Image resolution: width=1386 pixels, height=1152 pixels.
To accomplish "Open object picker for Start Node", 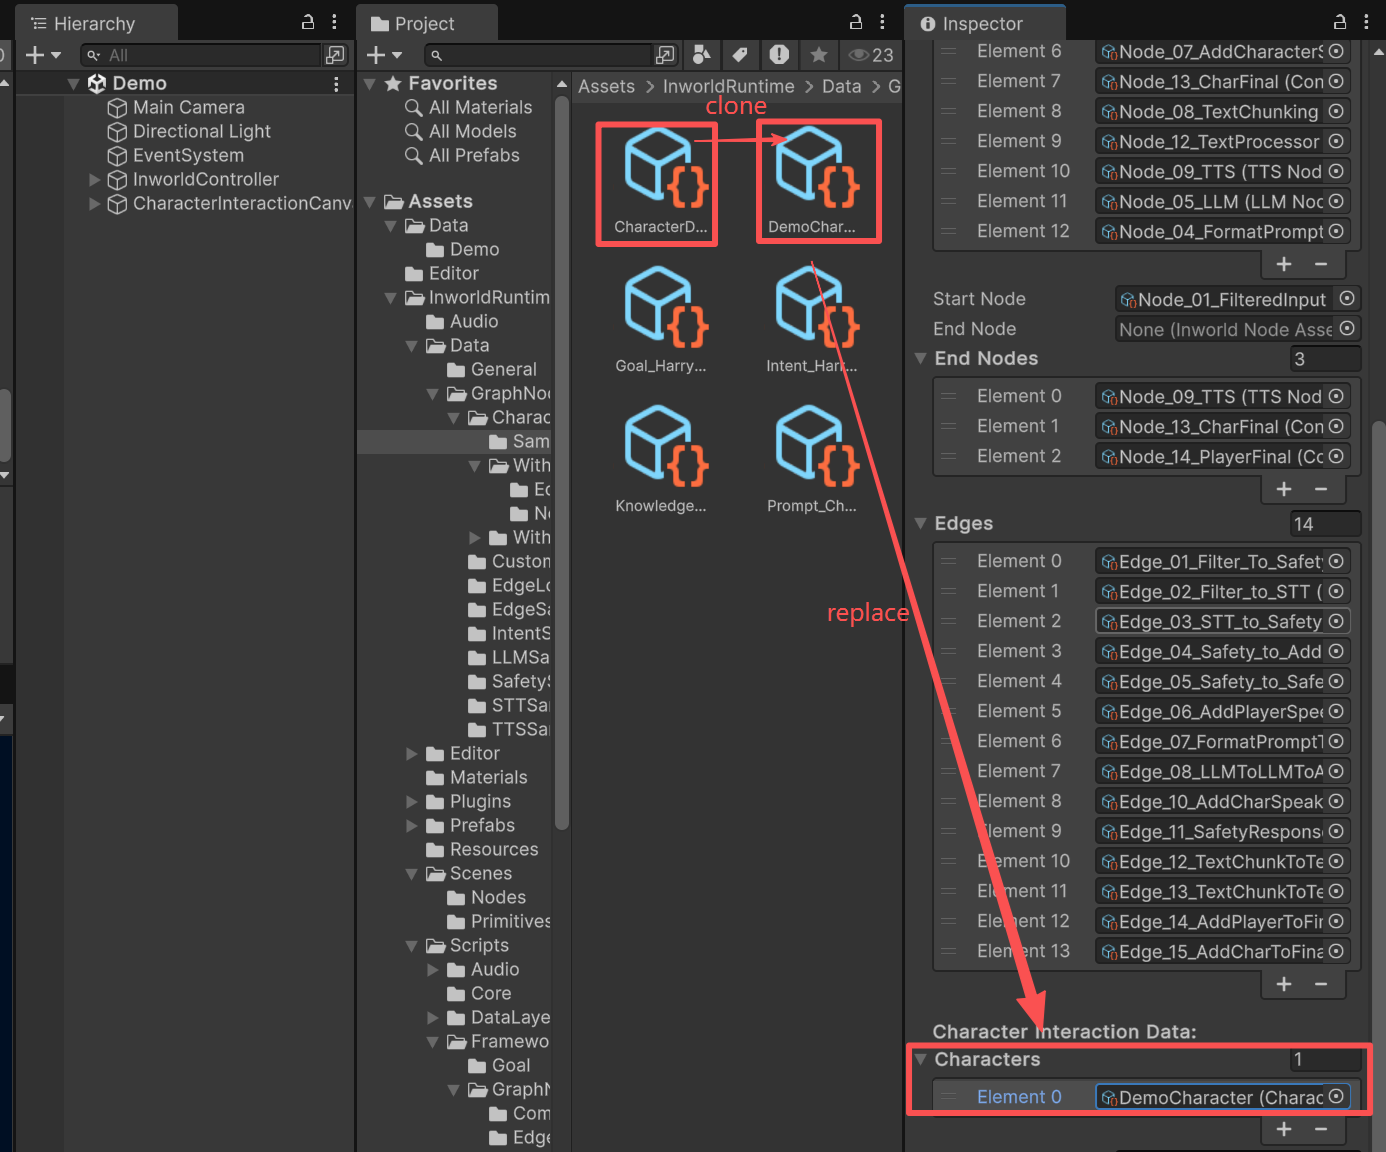I will 1347,299.
